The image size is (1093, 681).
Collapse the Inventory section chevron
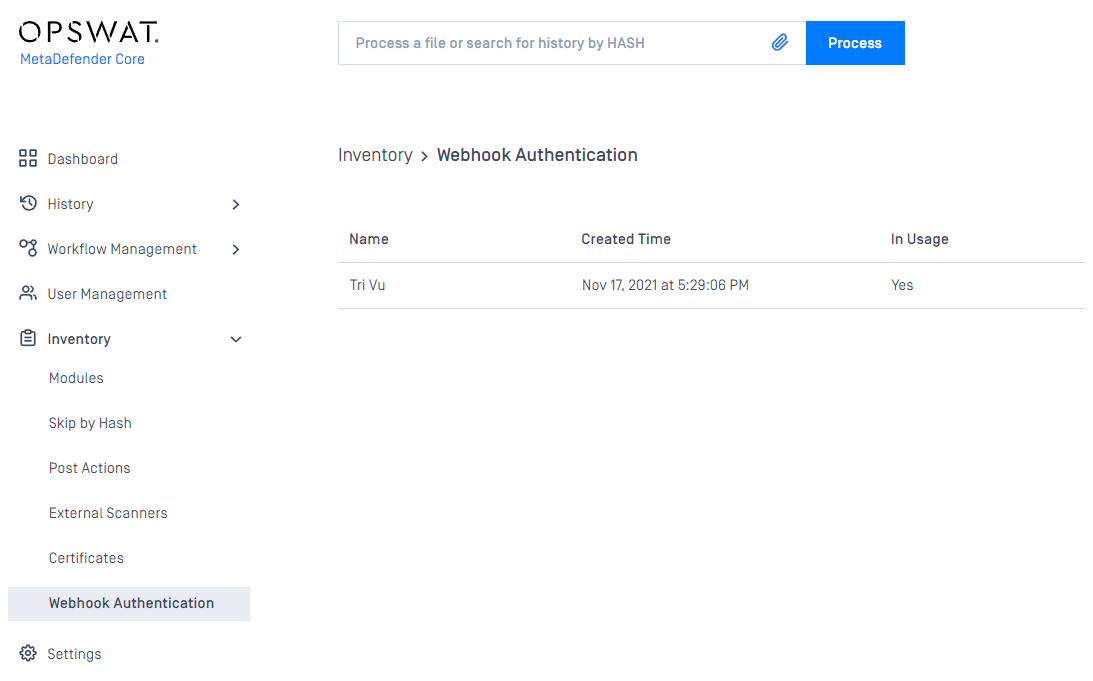[236, 339]
